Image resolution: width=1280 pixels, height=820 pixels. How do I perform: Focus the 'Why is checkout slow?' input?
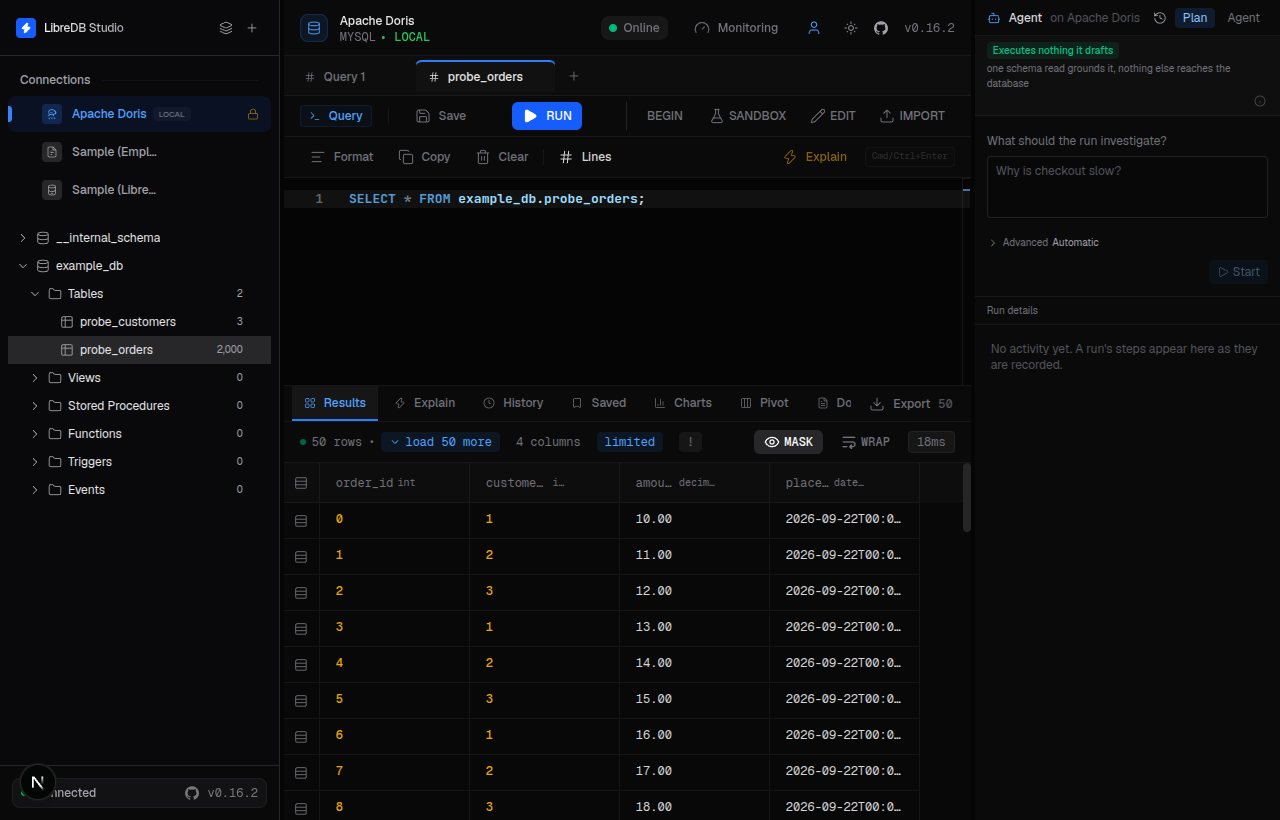tap(1127, 187)
